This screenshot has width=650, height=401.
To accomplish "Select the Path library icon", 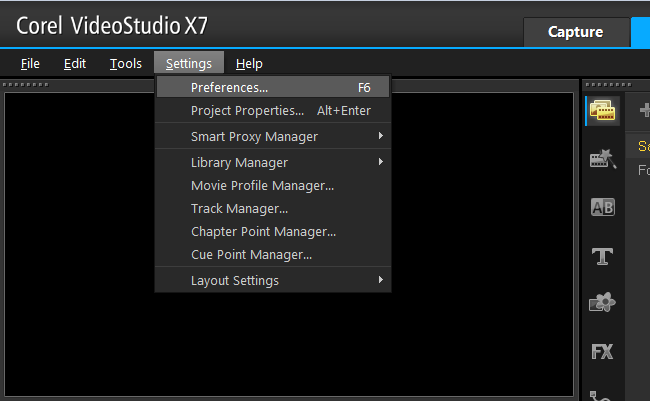I will [x=601, y=395].
